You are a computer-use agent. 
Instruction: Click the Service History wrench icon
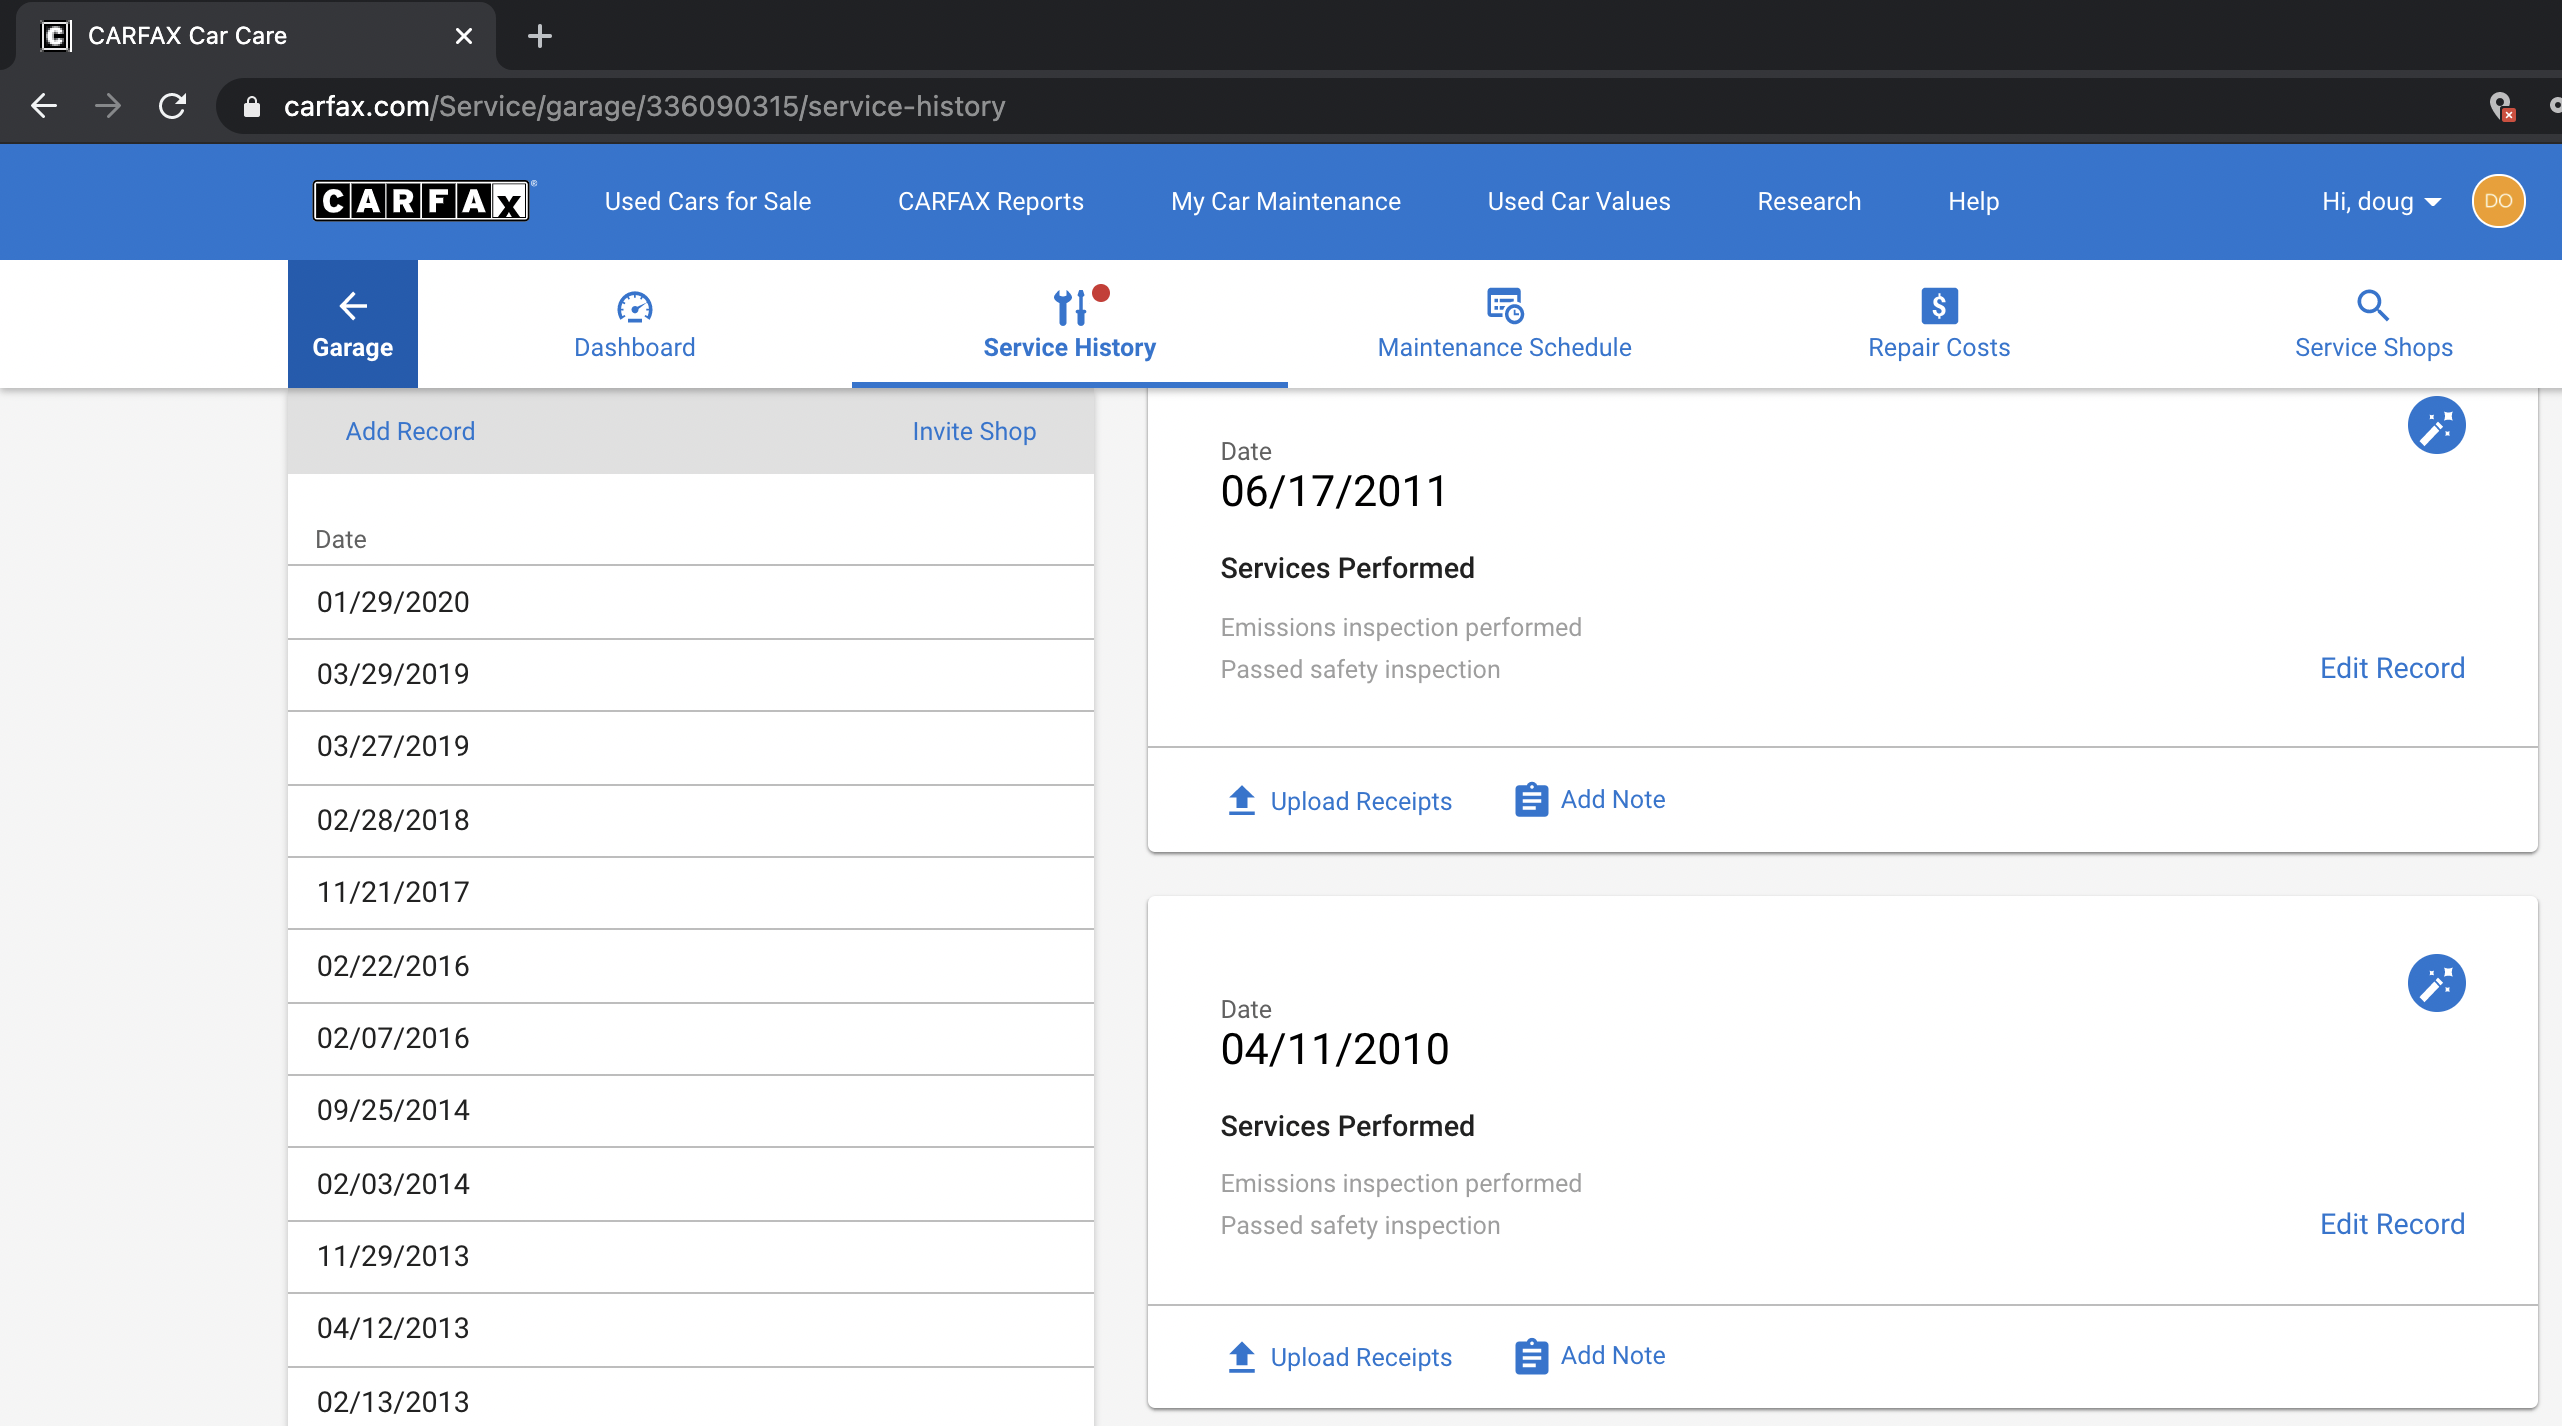tap(1070, 307)
